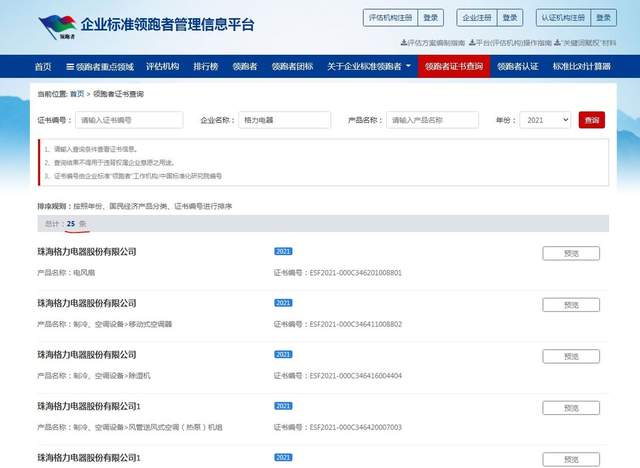Open the 领跑者 nav item
The height and width of the screenshot is (468, 640).
[244, 67]
